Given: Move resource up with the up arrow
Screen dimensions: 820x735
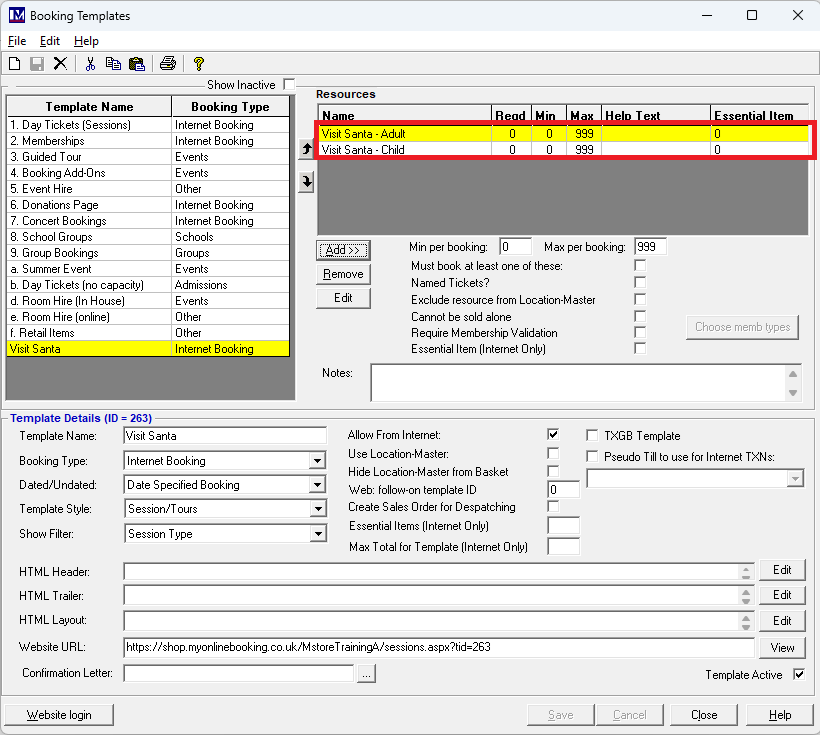Looking at the screenshot, I should coord(306,149).
